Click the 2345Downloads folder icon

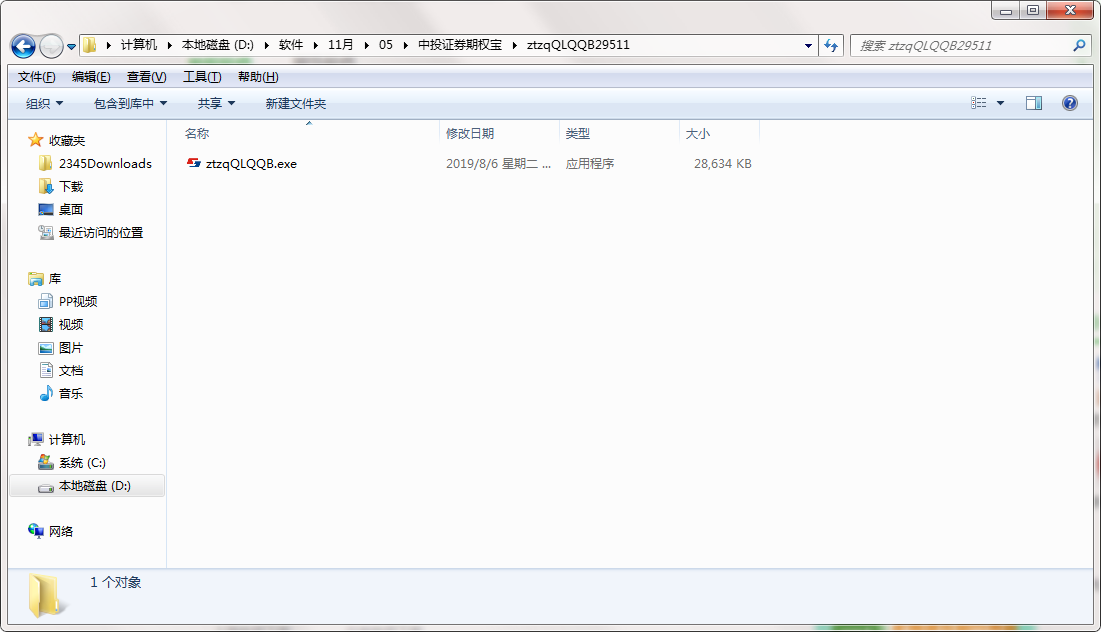coord(46,164)
